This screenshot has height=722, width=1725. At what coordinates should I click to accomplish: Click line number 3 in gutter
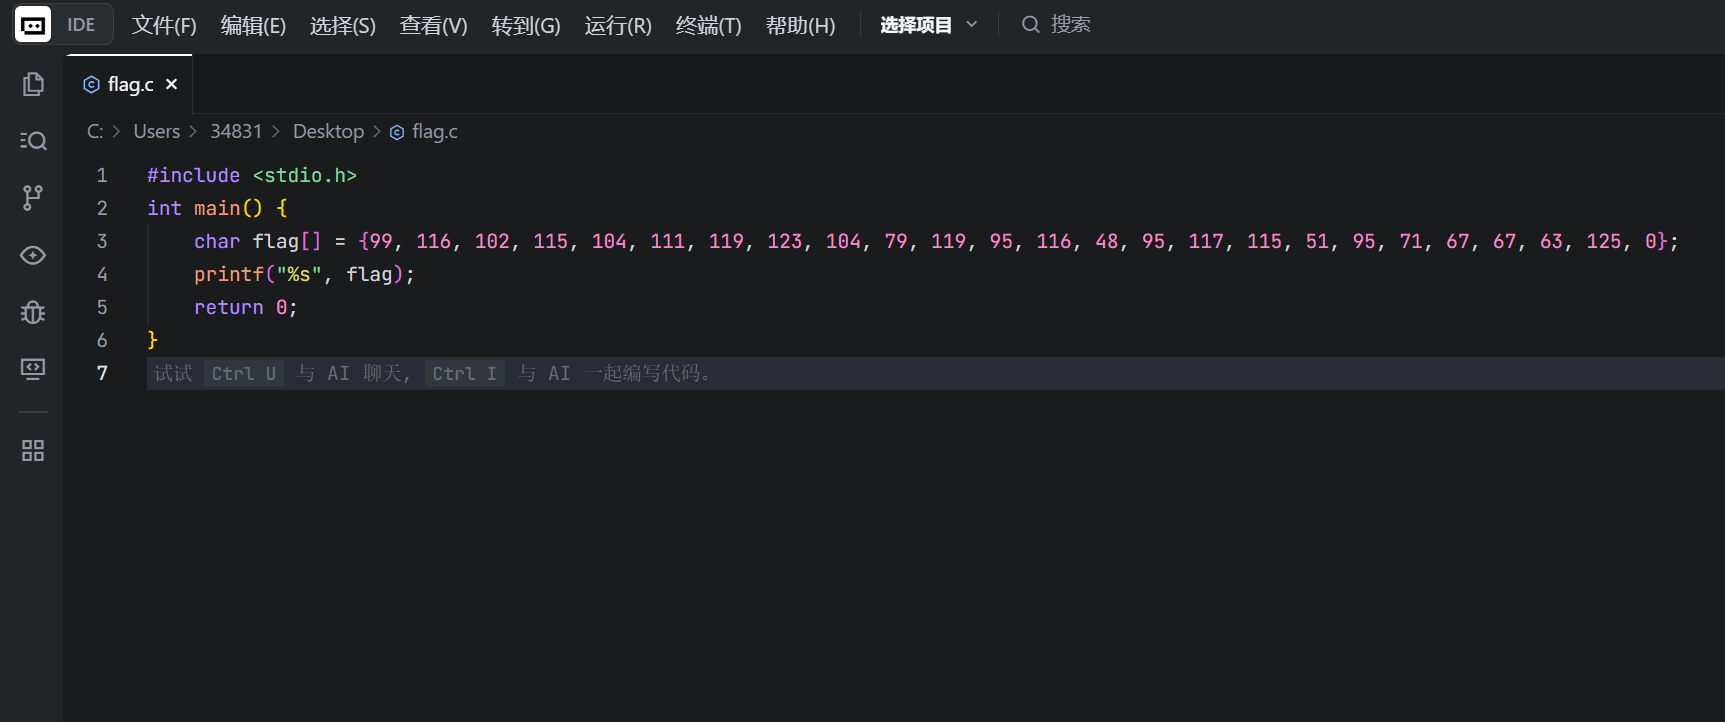[102, 242]
